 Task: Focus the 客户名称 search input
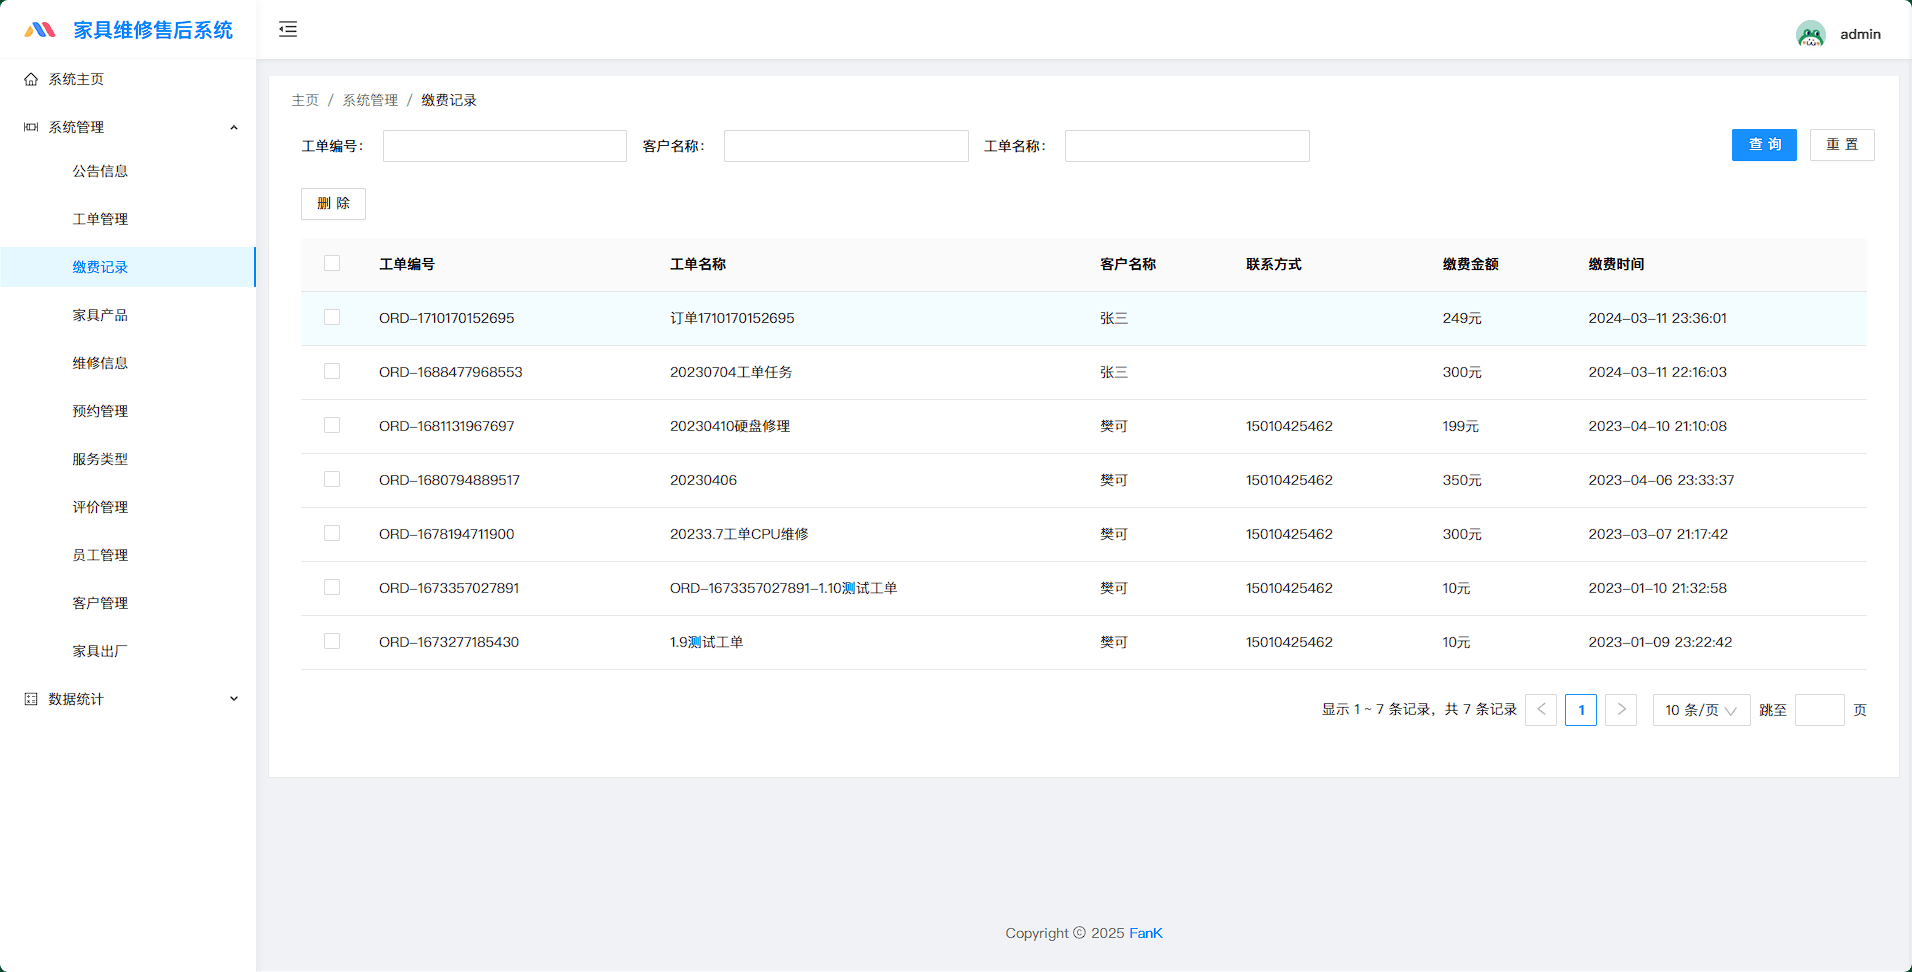845,146
